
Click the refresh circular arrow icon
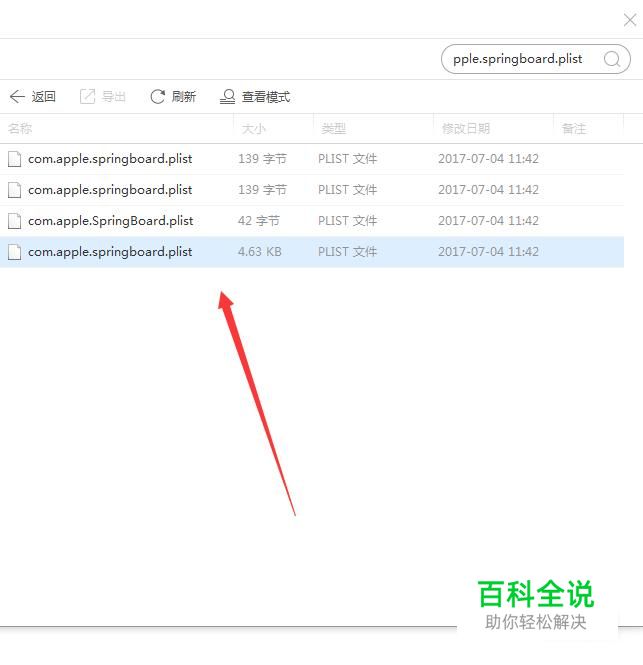(x=158, y=96)
